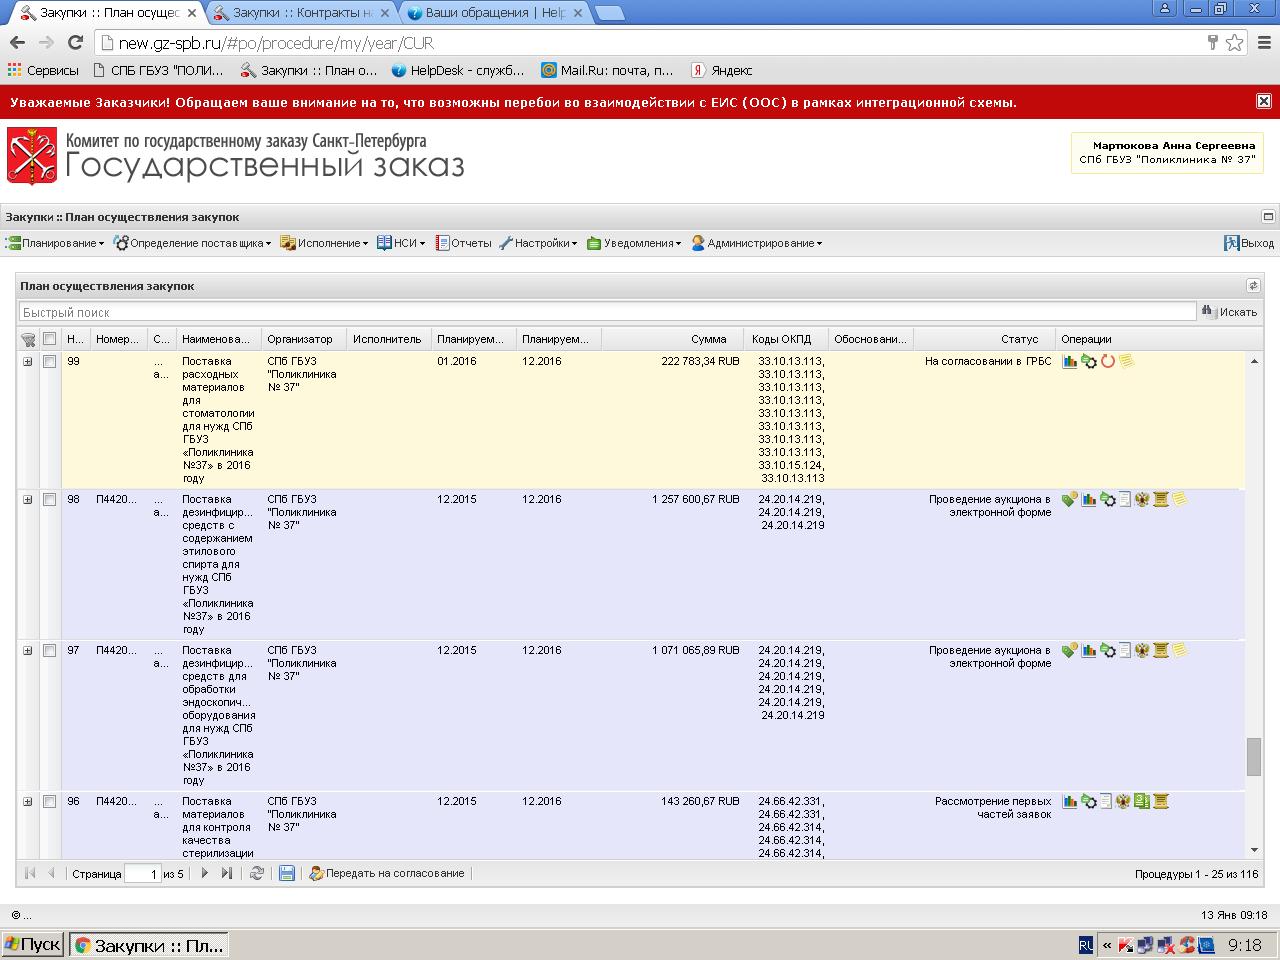Click the red refresh icon in row 99
This screenshot has width=1280, height=960.
tap(1108, 361)
